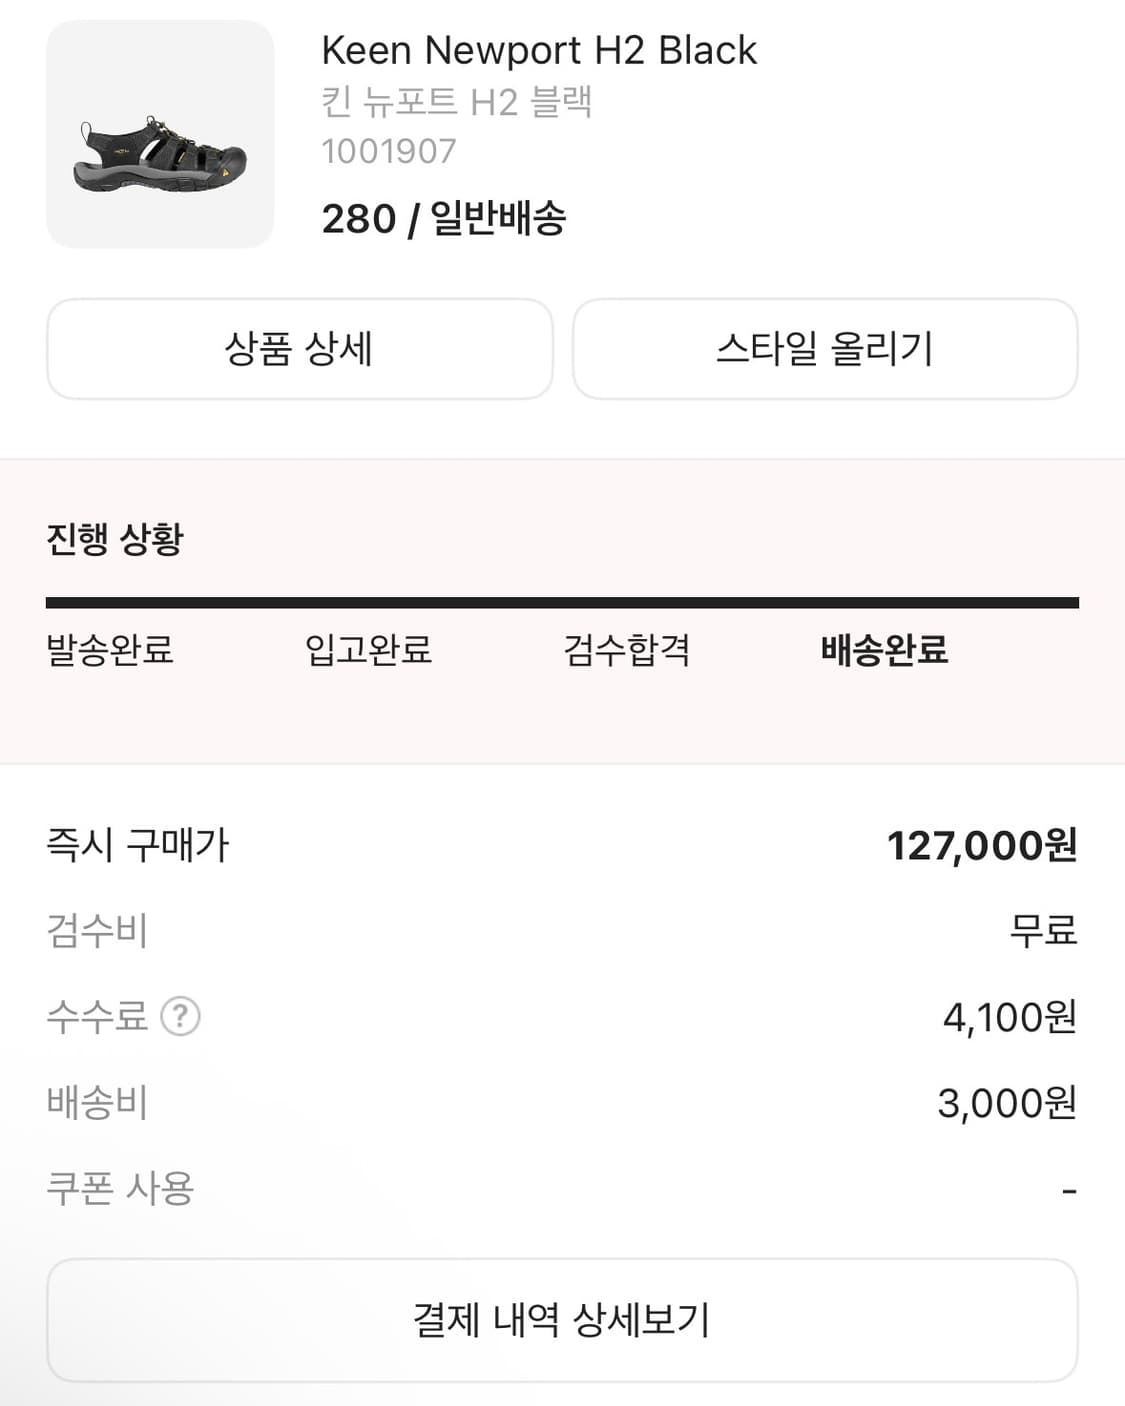Select the 입고완료 progress step
The height and width of the screenshot is (1406, 1125).
tap(368, 650)
